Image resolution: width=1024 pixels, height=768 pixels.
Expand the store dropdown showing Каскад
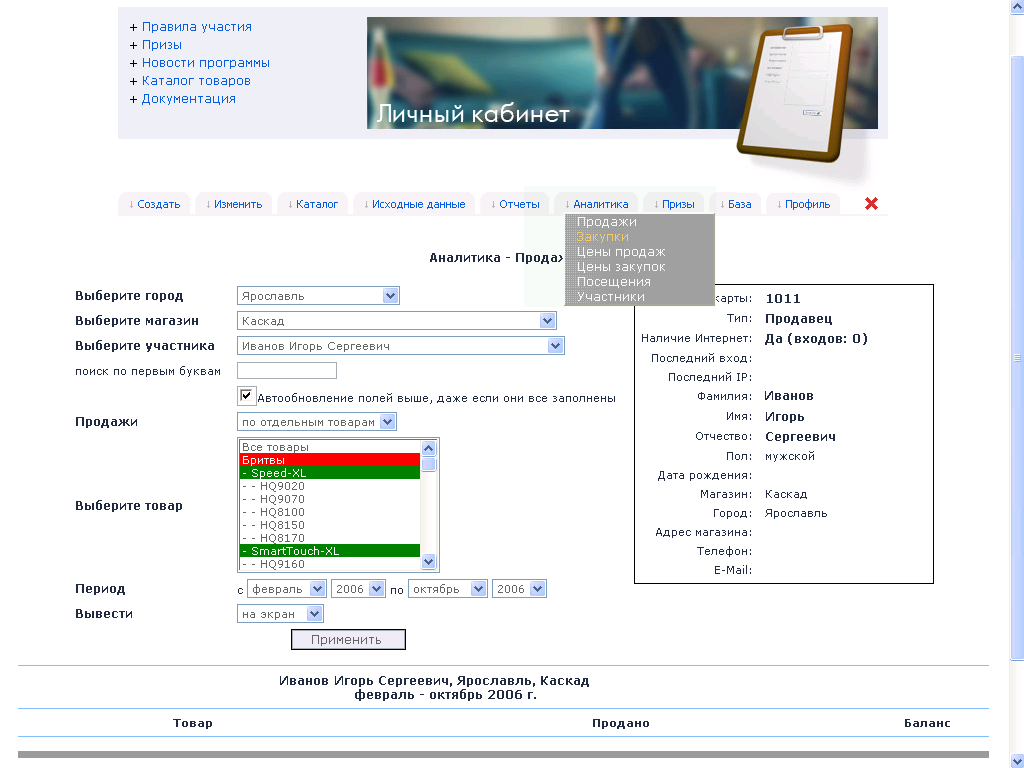pos(396,321)
